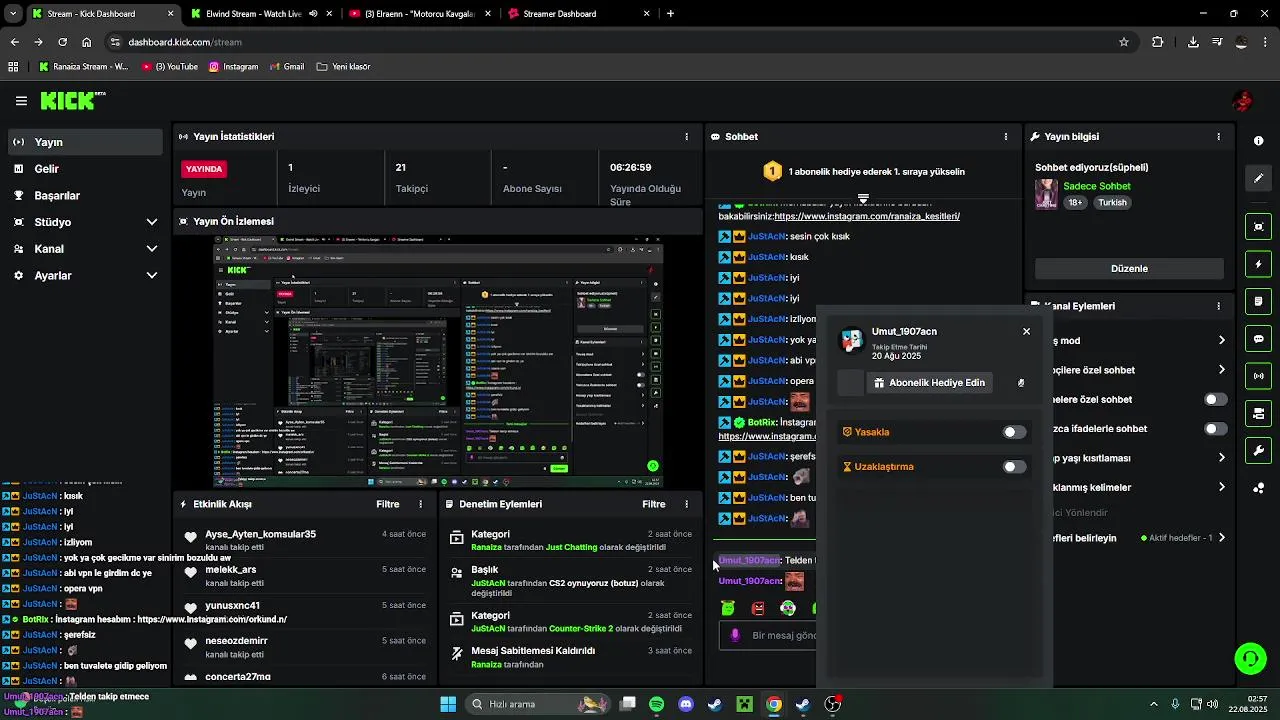
Task: Open the Yayın bilgisi panel three-dot menu
Action: point(1218,137)
